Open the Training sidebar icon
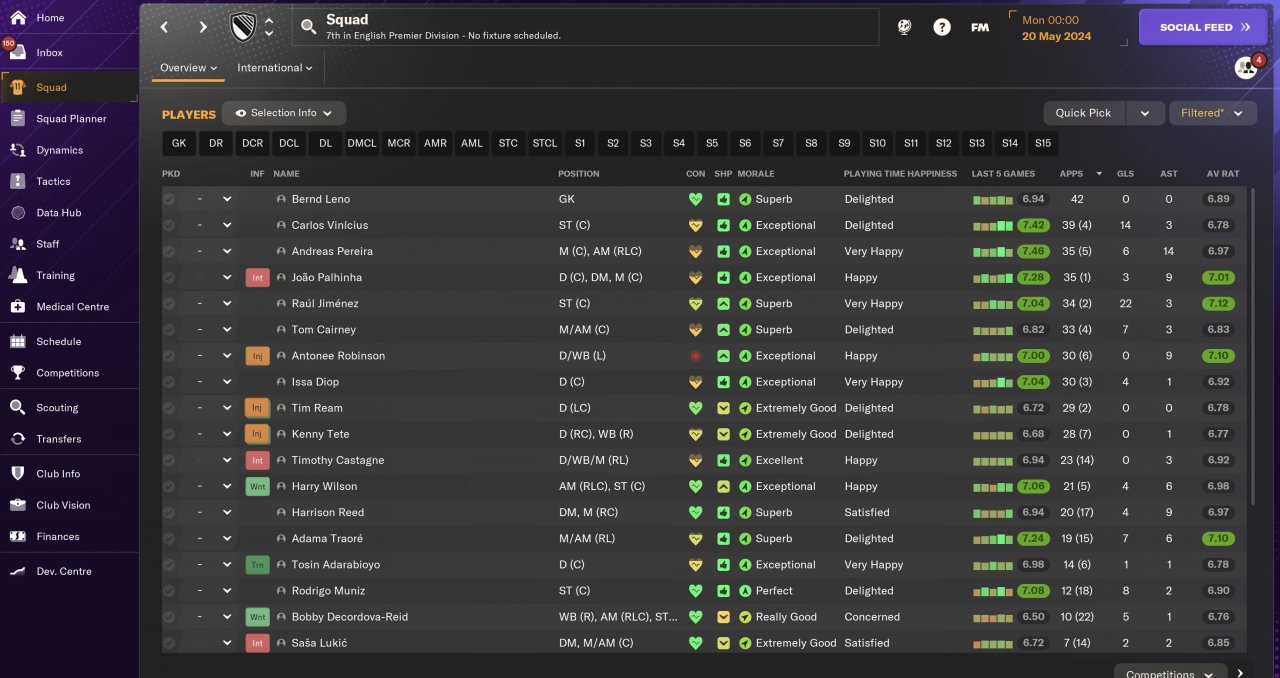1280x678 pixels. [18, 275]
